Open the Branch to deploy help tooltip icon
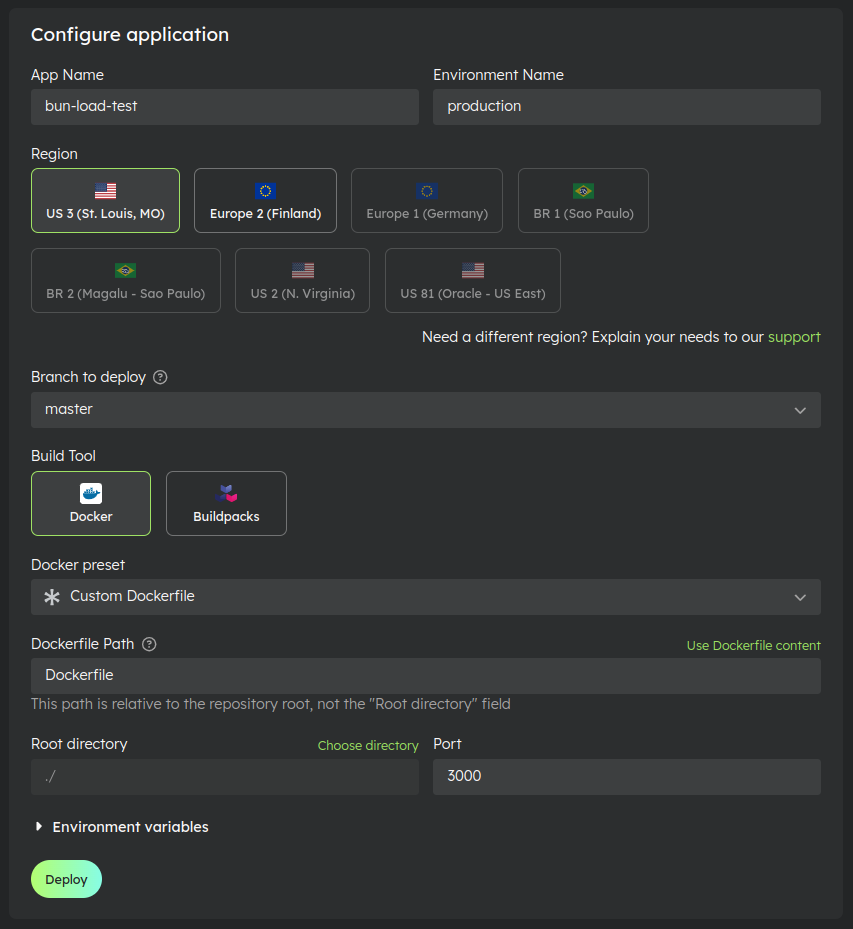The image size is (853, 929). coord(160,377)
